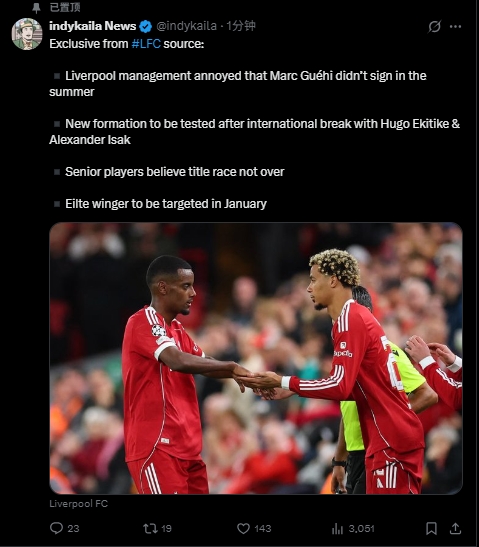Open view analytics bar chart icon
479x547 pixels.
337,529
